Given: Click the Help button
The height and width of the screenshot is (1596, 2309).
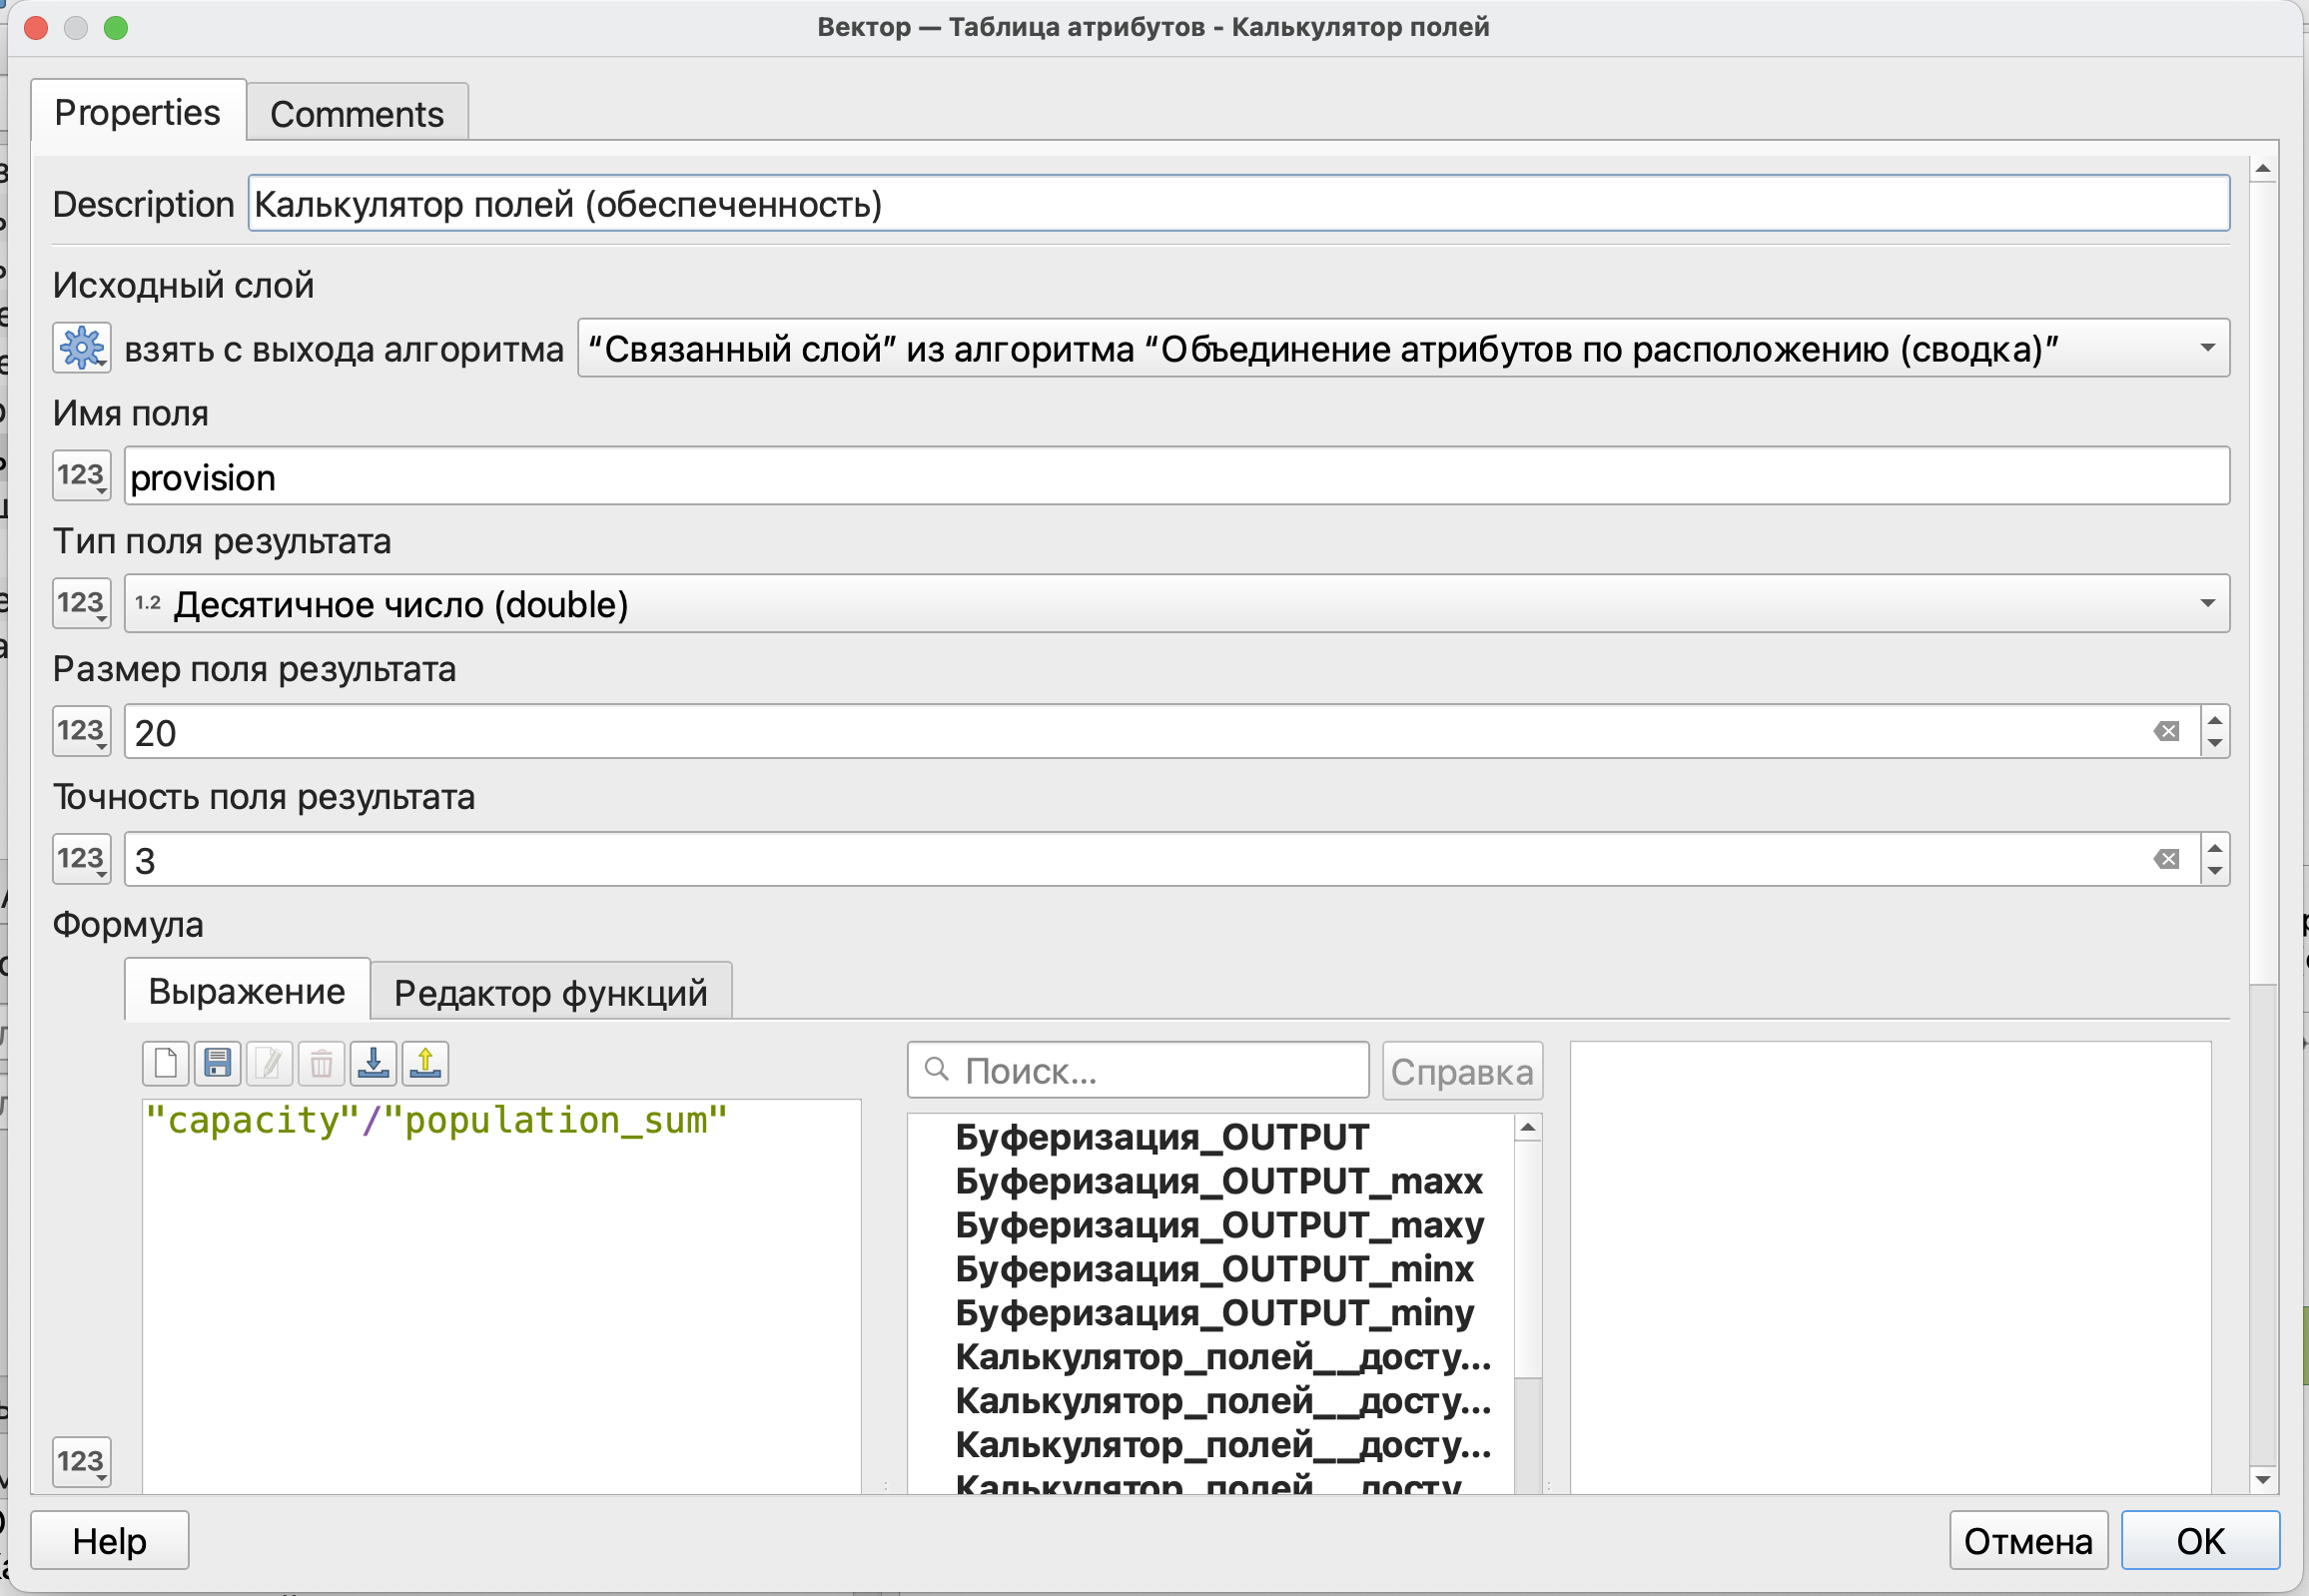Looking at the screenshot, I should 110,1541.
